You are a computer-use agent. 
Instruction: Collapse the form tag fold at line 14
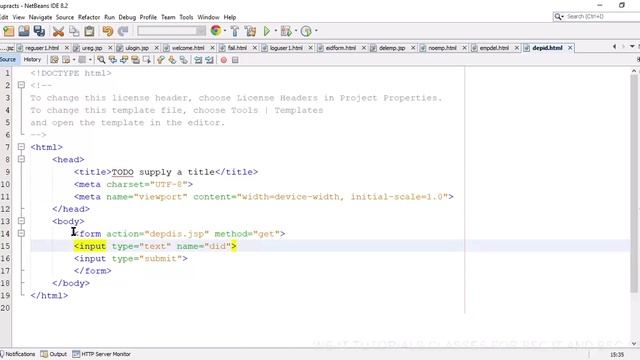coord(21,233)
